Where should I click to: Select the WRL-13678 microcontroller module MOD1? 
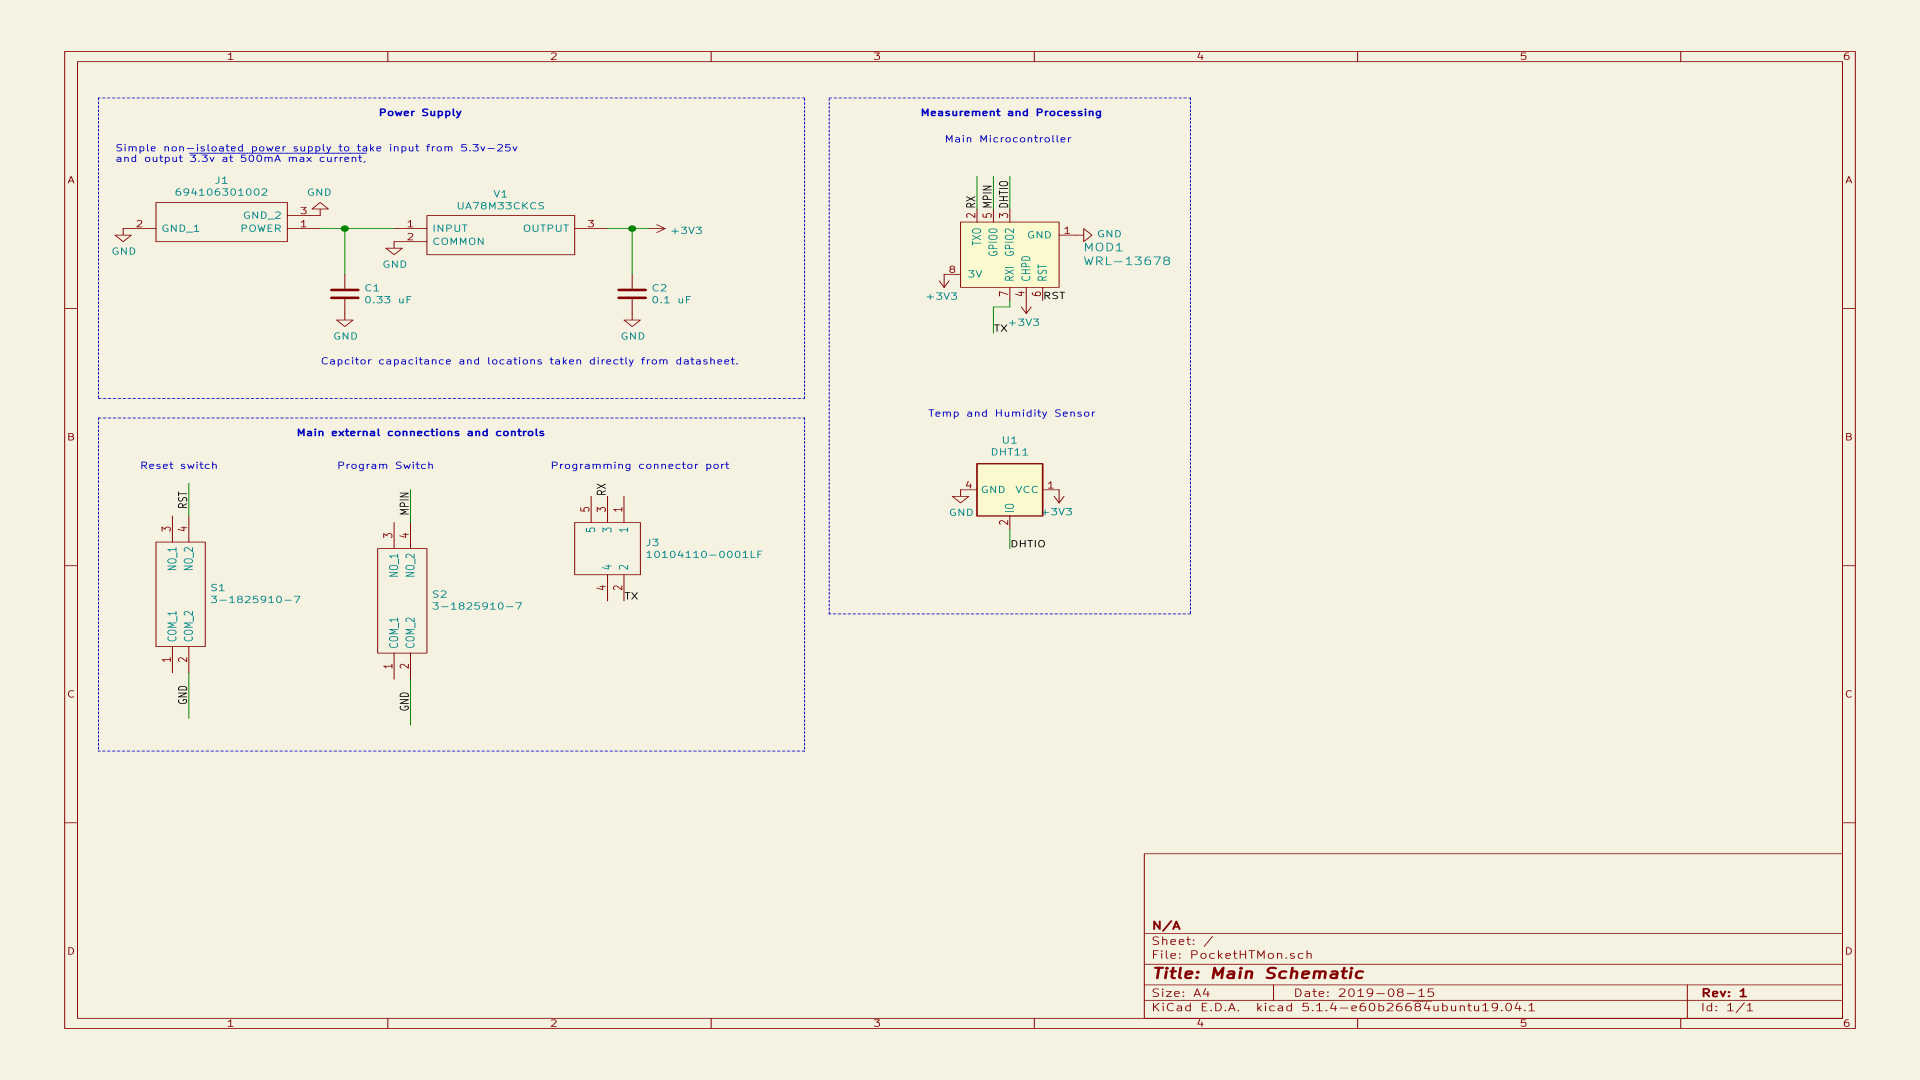tap(1010, 253)
